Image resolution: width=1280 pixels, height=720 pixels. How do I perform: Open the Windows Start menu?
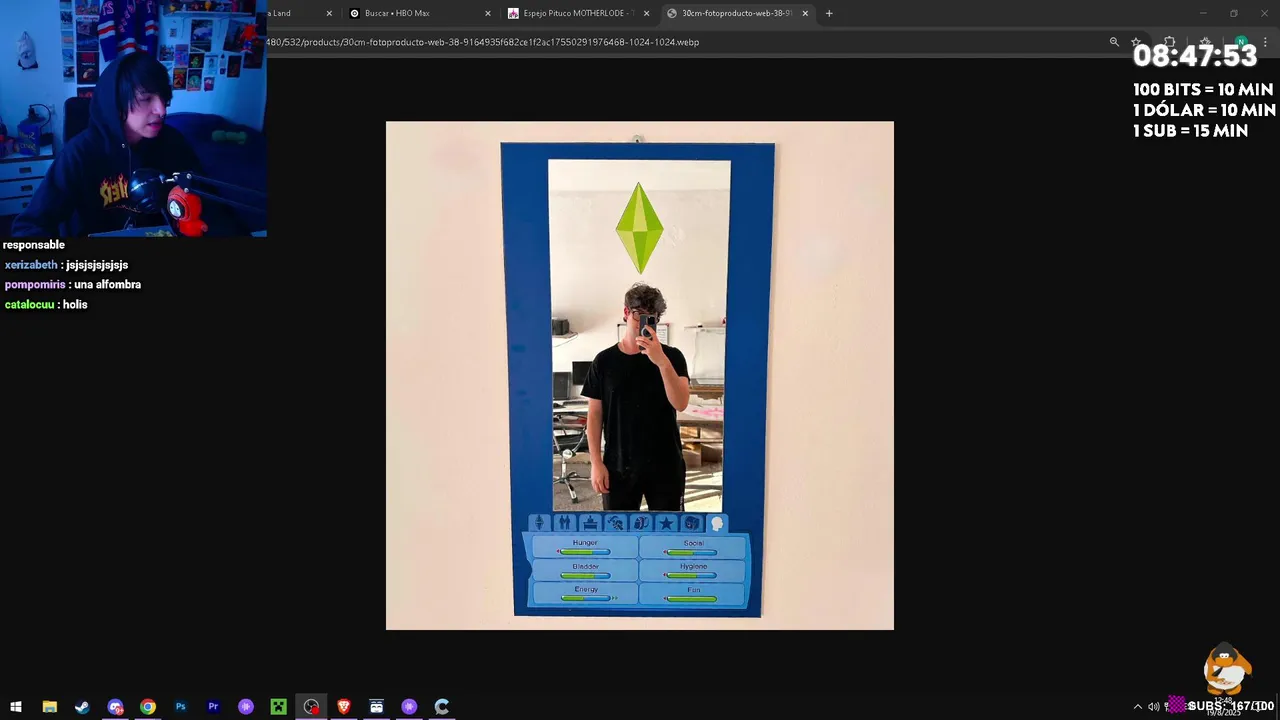[x=16, y=707]
